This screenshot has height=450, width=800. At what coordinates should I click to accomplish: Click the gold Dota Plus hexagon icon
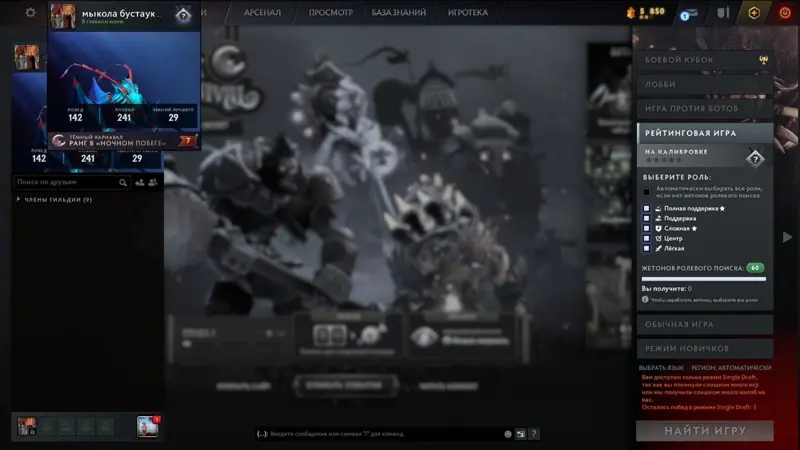point(754,13)
